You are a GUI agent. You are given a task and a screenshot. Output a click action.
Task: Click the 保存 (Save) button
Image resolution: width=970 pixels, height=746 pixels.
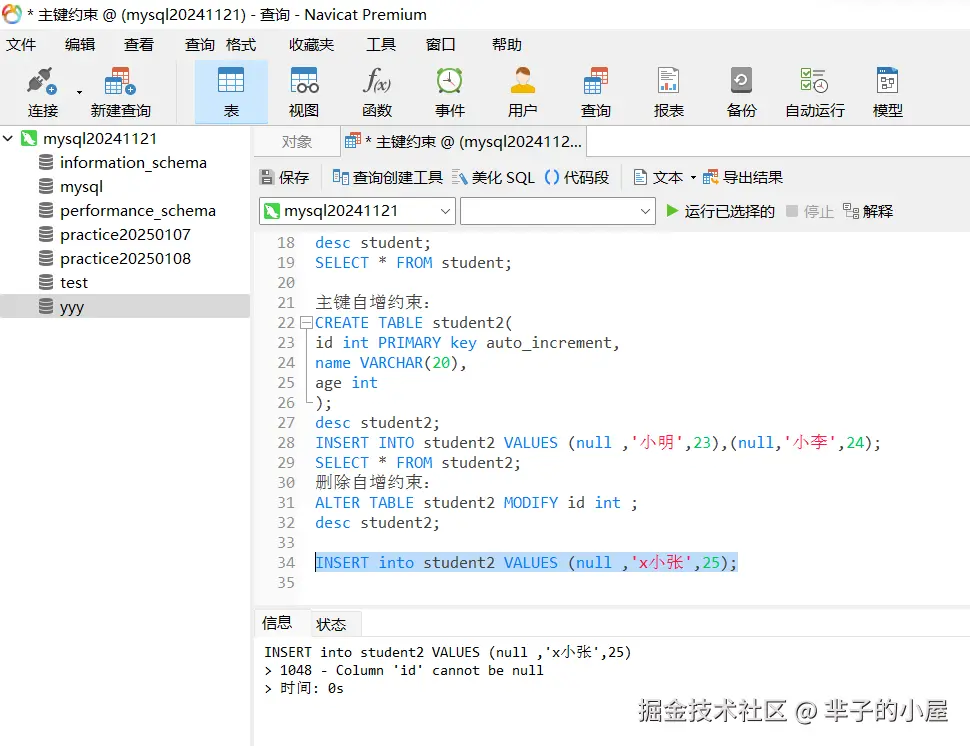(x=285, y=178)
